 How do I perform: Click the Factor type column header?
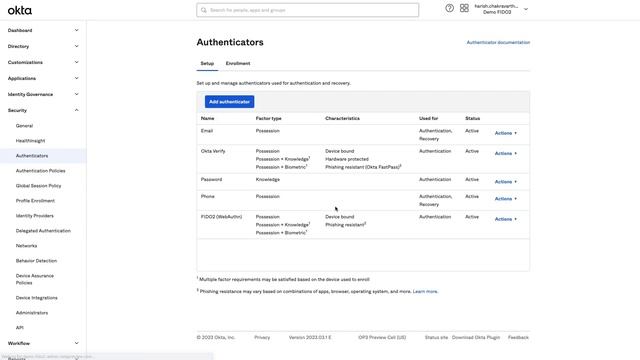[x=269, y=118]
